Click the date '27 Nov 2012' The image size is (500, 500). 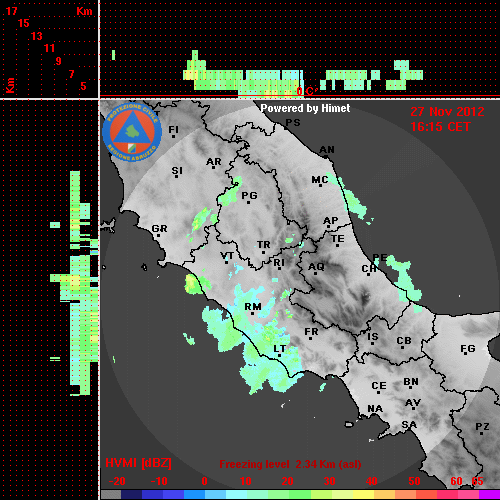coord(447,112)
